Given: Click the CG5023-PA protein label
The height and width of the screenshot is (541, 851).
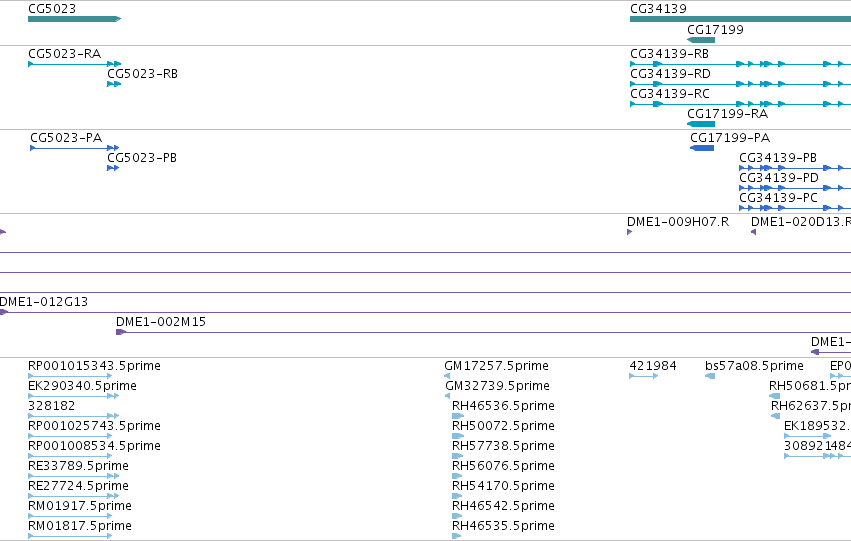Looking at the screenshot, I should 66,138.
